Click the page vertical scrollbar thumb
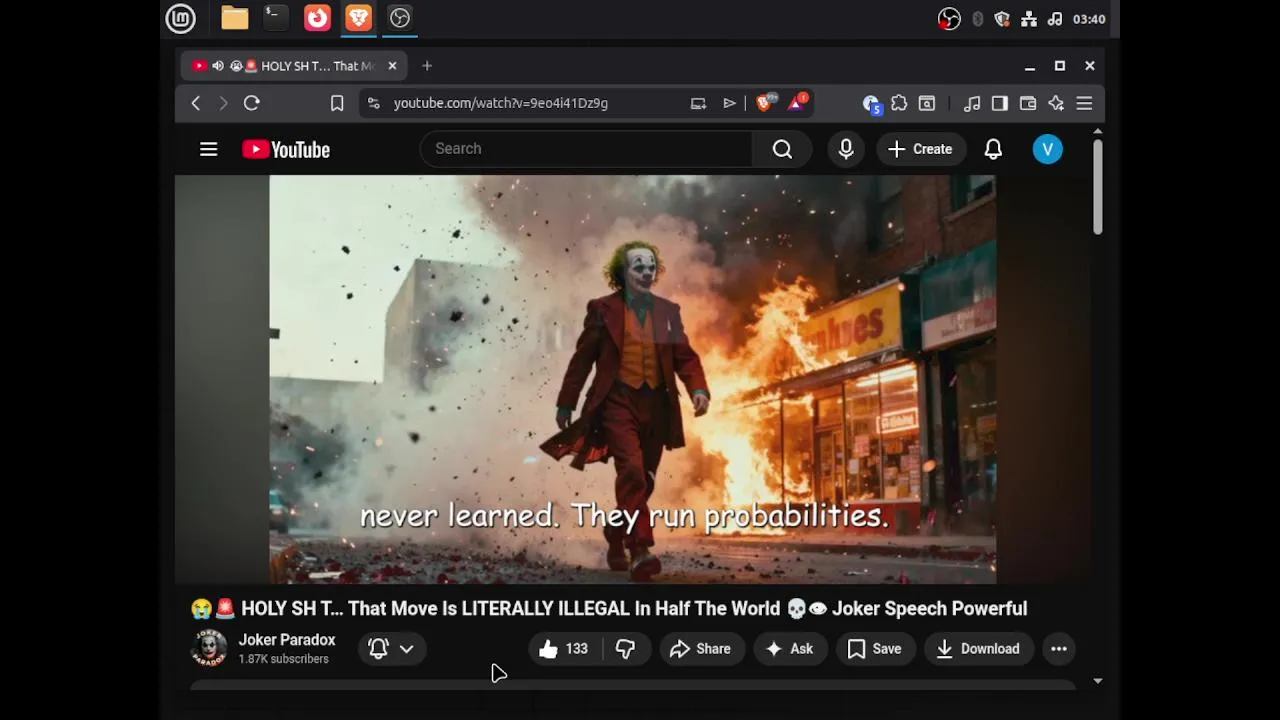Viewport: 1280px width, 720px height. pos(1097,187)
